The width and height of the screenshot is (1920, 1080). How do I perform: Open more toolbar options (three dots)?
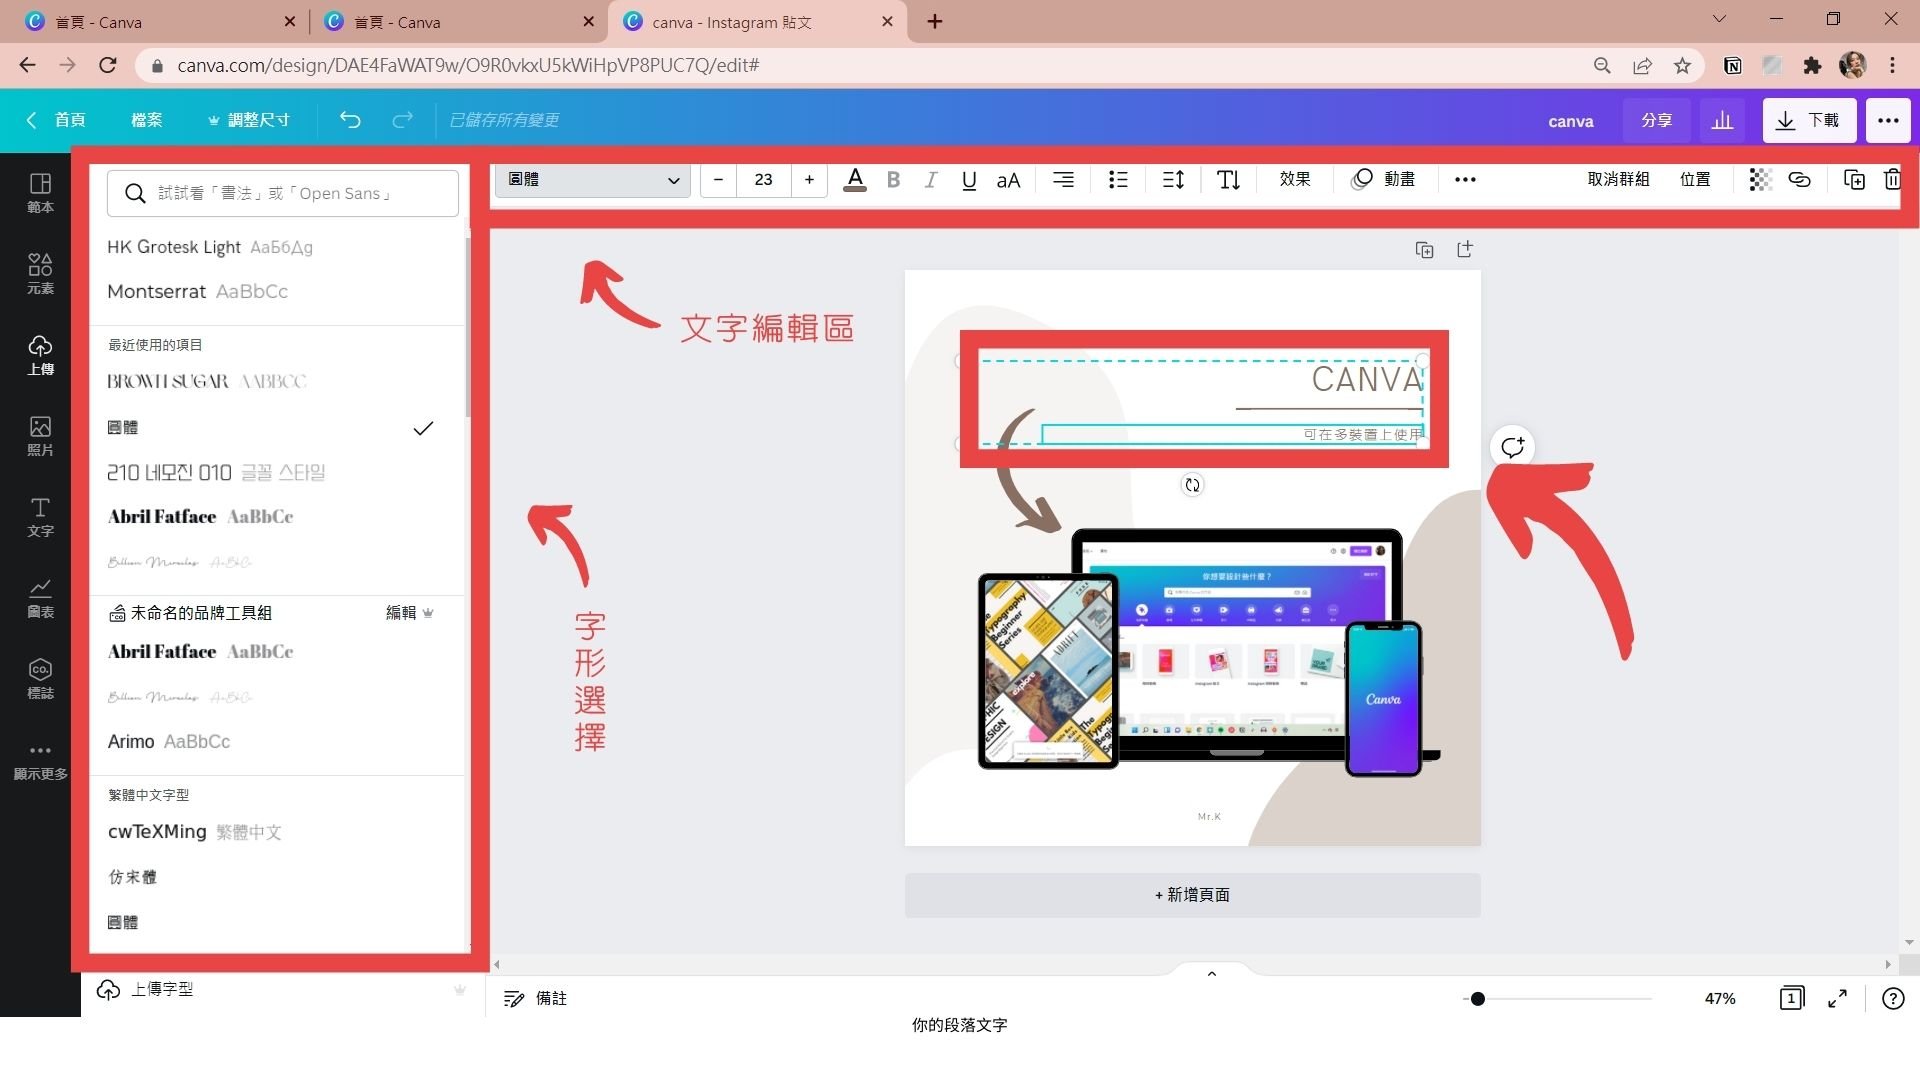point(1465,180)
